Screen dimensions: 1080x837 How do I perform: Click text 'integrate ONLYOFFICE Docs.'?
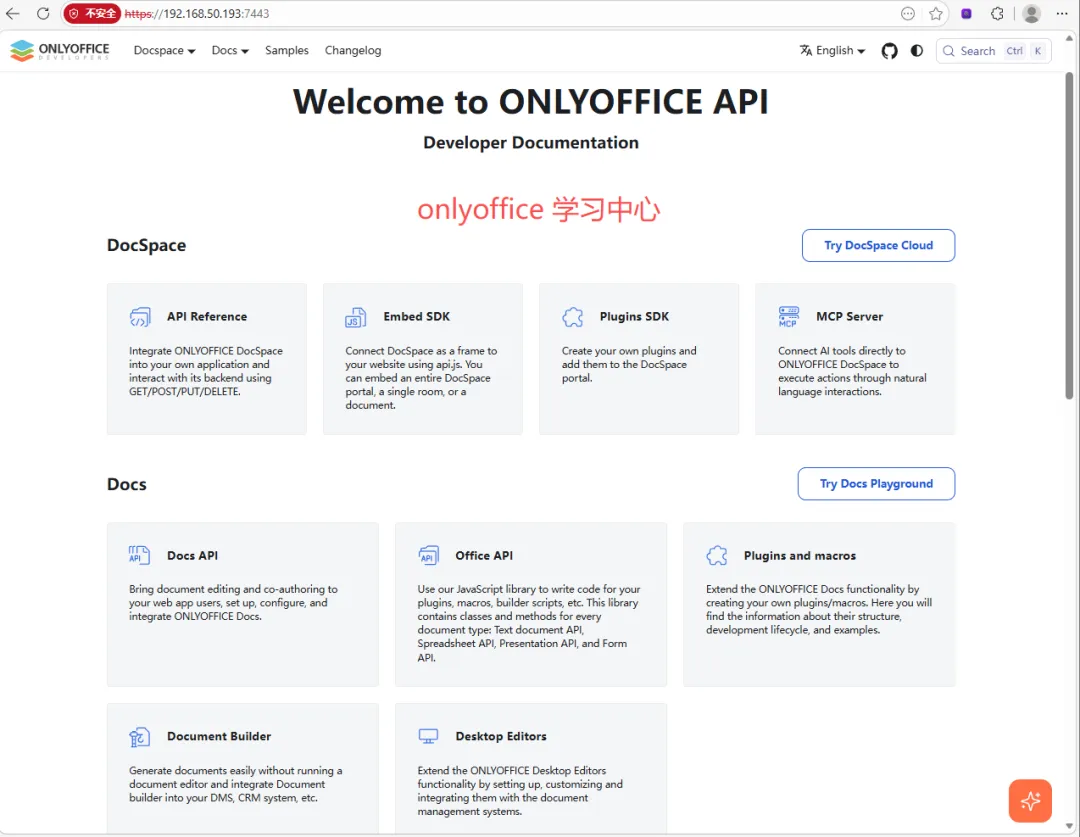coord(195,617)
